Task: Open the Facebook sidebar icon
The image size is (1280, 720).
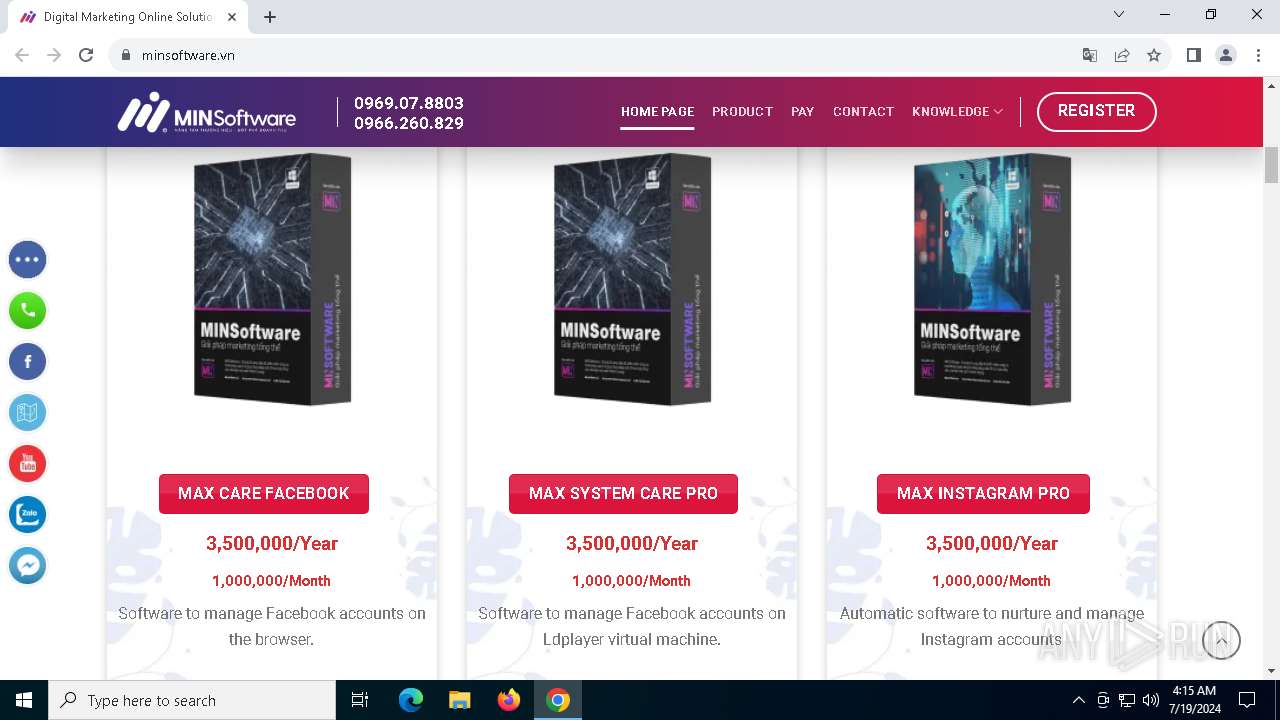Action: [x=28, y=362]
